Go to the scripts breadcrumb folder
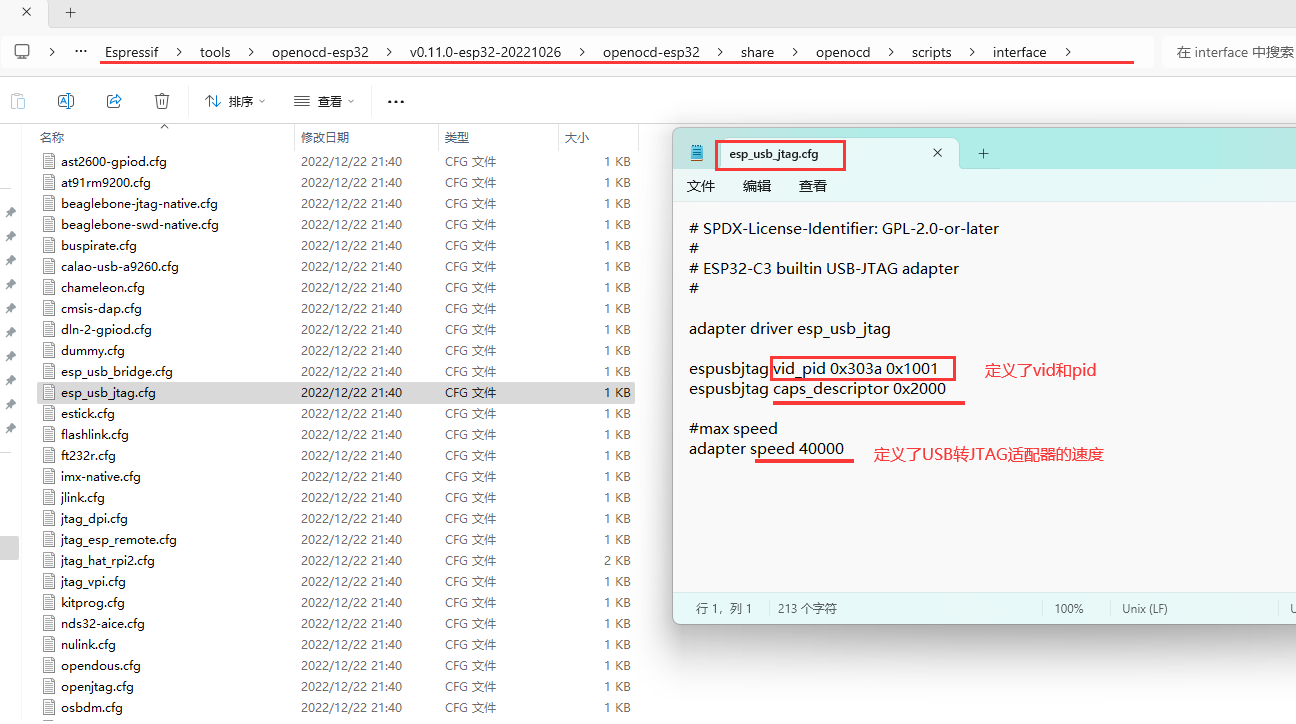Viewport: 1296px width, 724px height. coord(931,52)
